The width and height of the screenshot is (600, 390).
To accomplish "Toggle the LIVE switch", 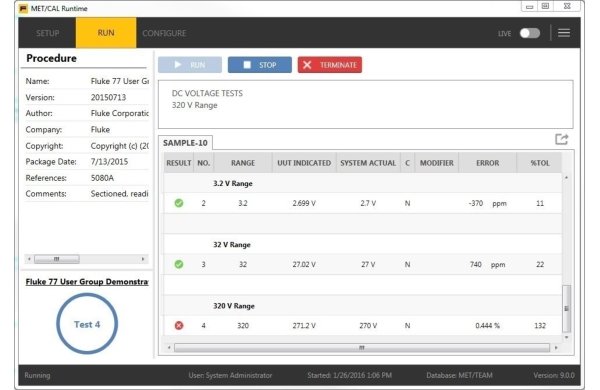I will (x=530, y=33).
